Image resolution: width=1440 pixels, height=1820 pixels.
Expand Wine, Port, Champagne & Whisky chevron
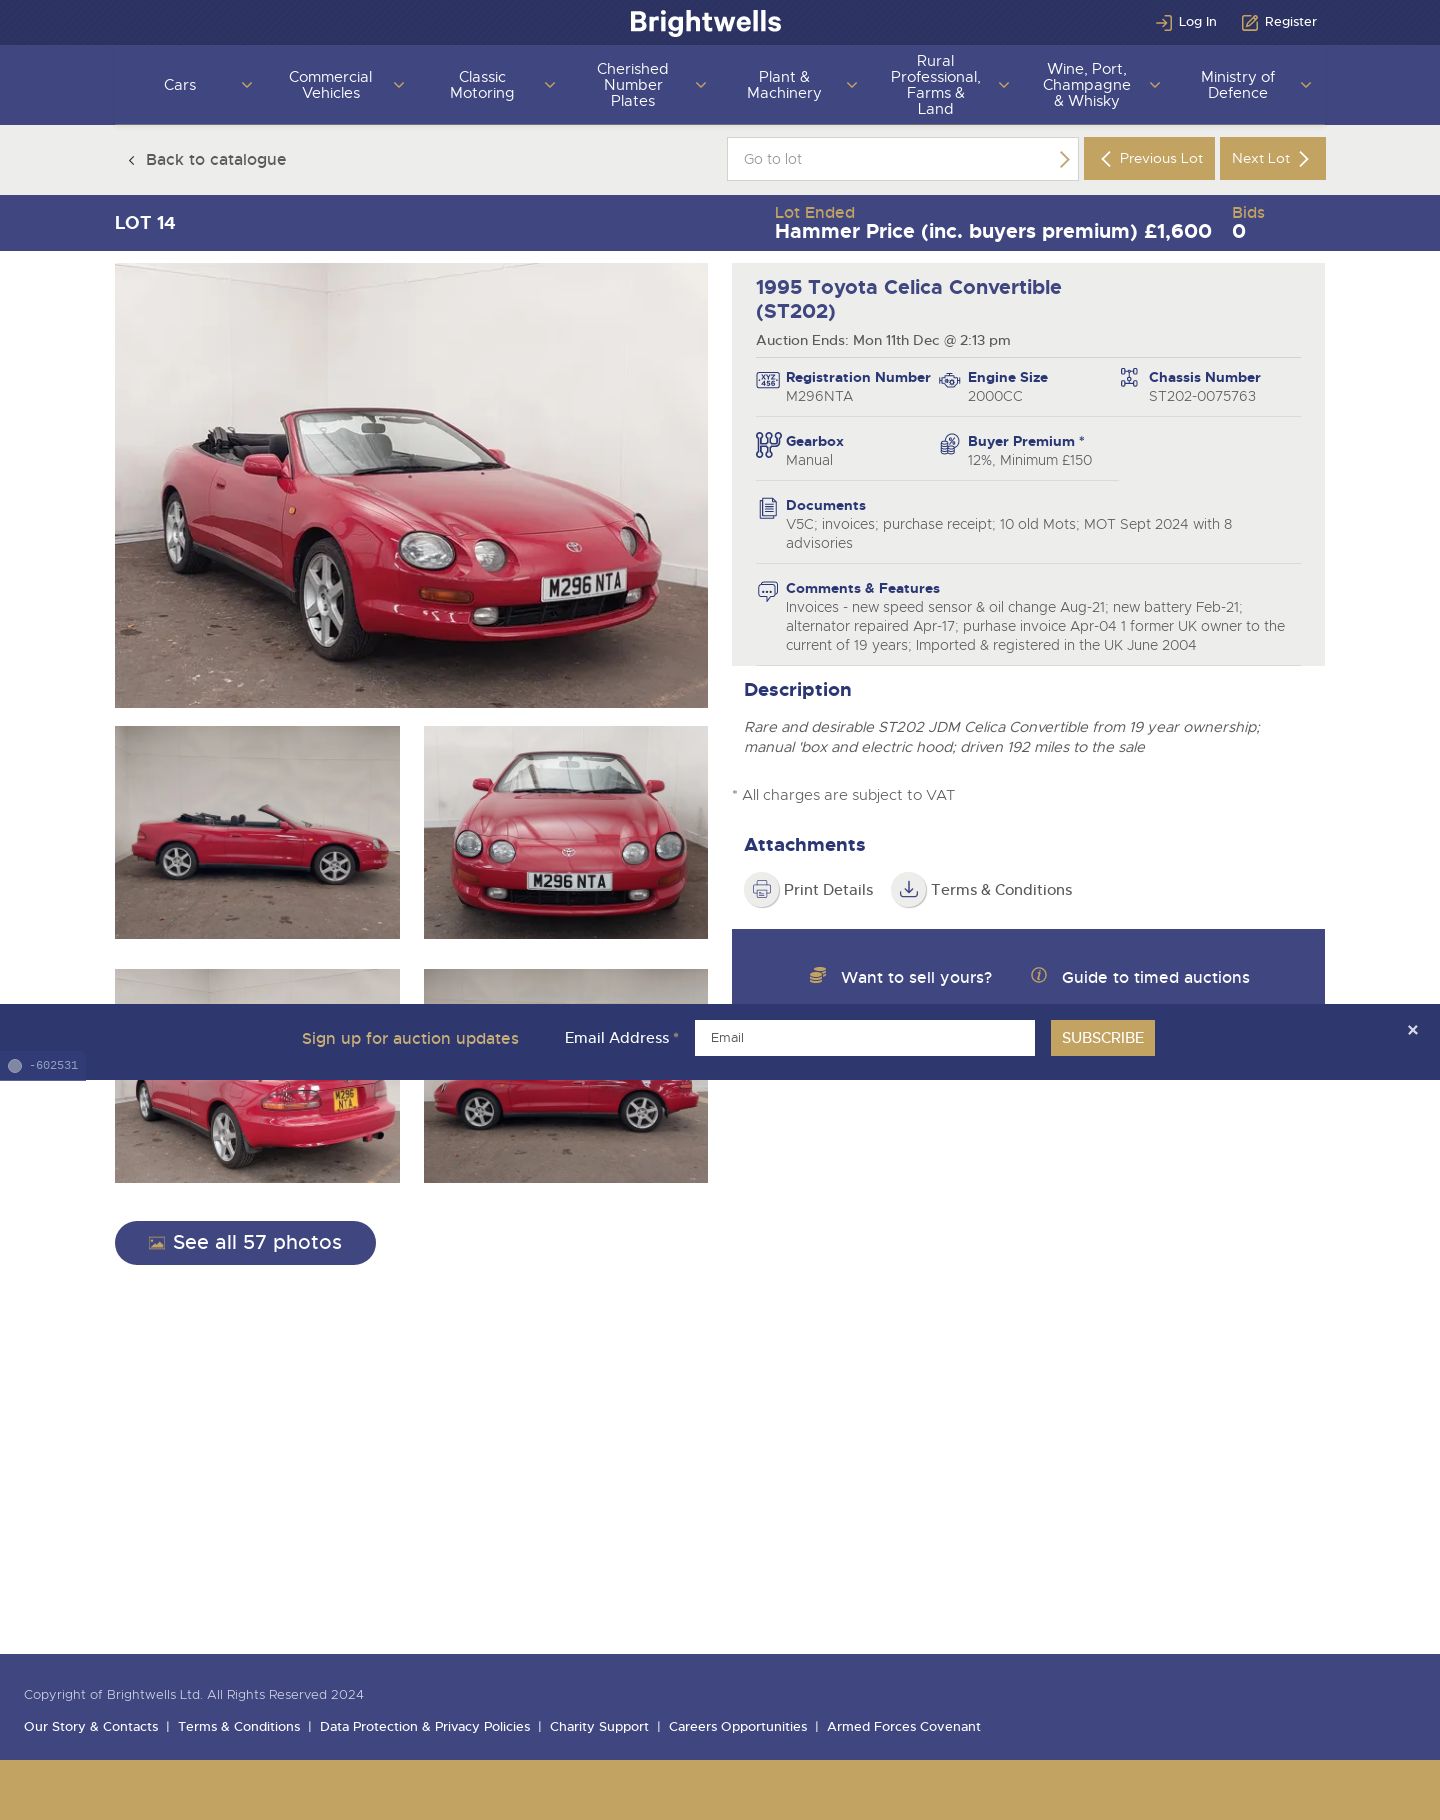coord(1155,85)
